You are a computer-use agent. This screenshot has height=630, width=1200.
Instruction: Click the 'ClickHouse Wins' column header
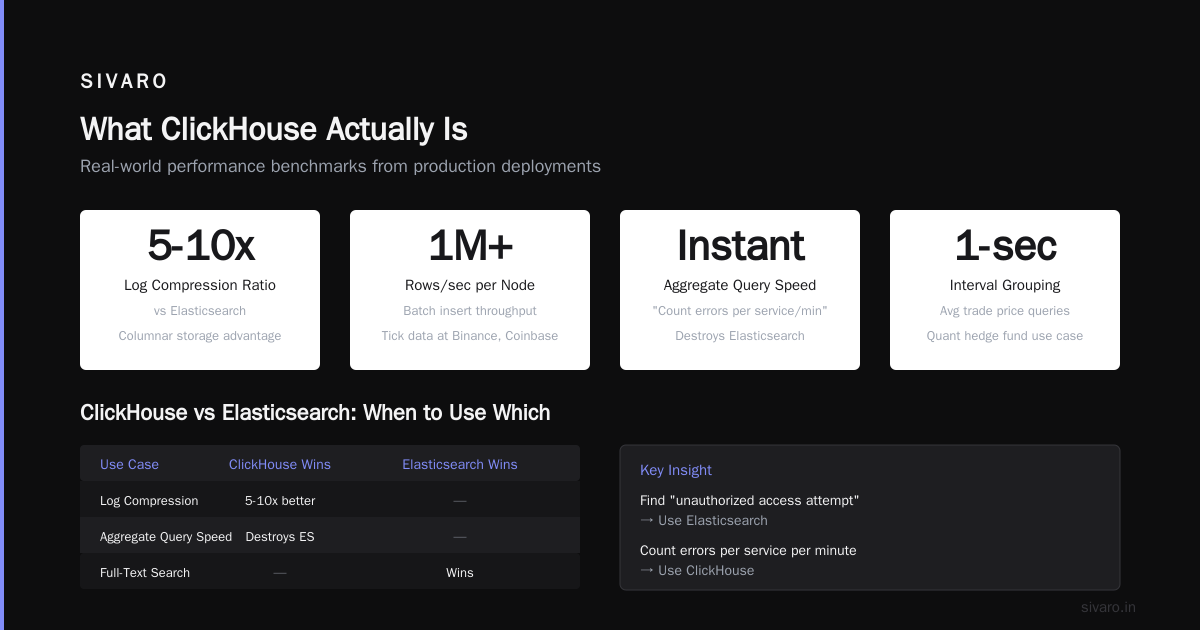click(280, 464)
